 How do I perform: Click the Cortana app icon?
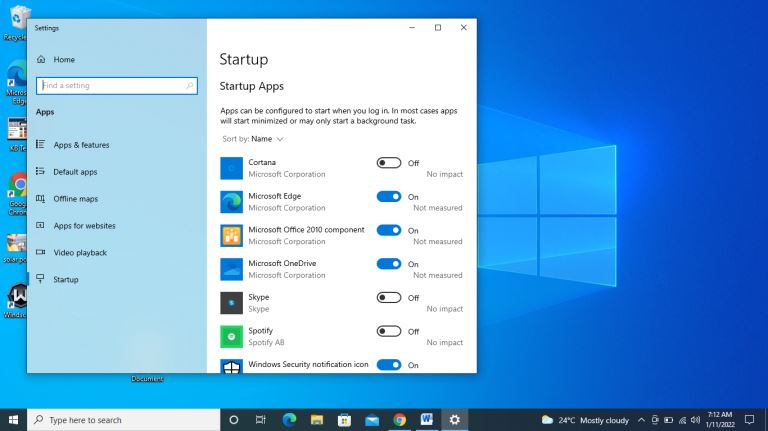[231, 168]
